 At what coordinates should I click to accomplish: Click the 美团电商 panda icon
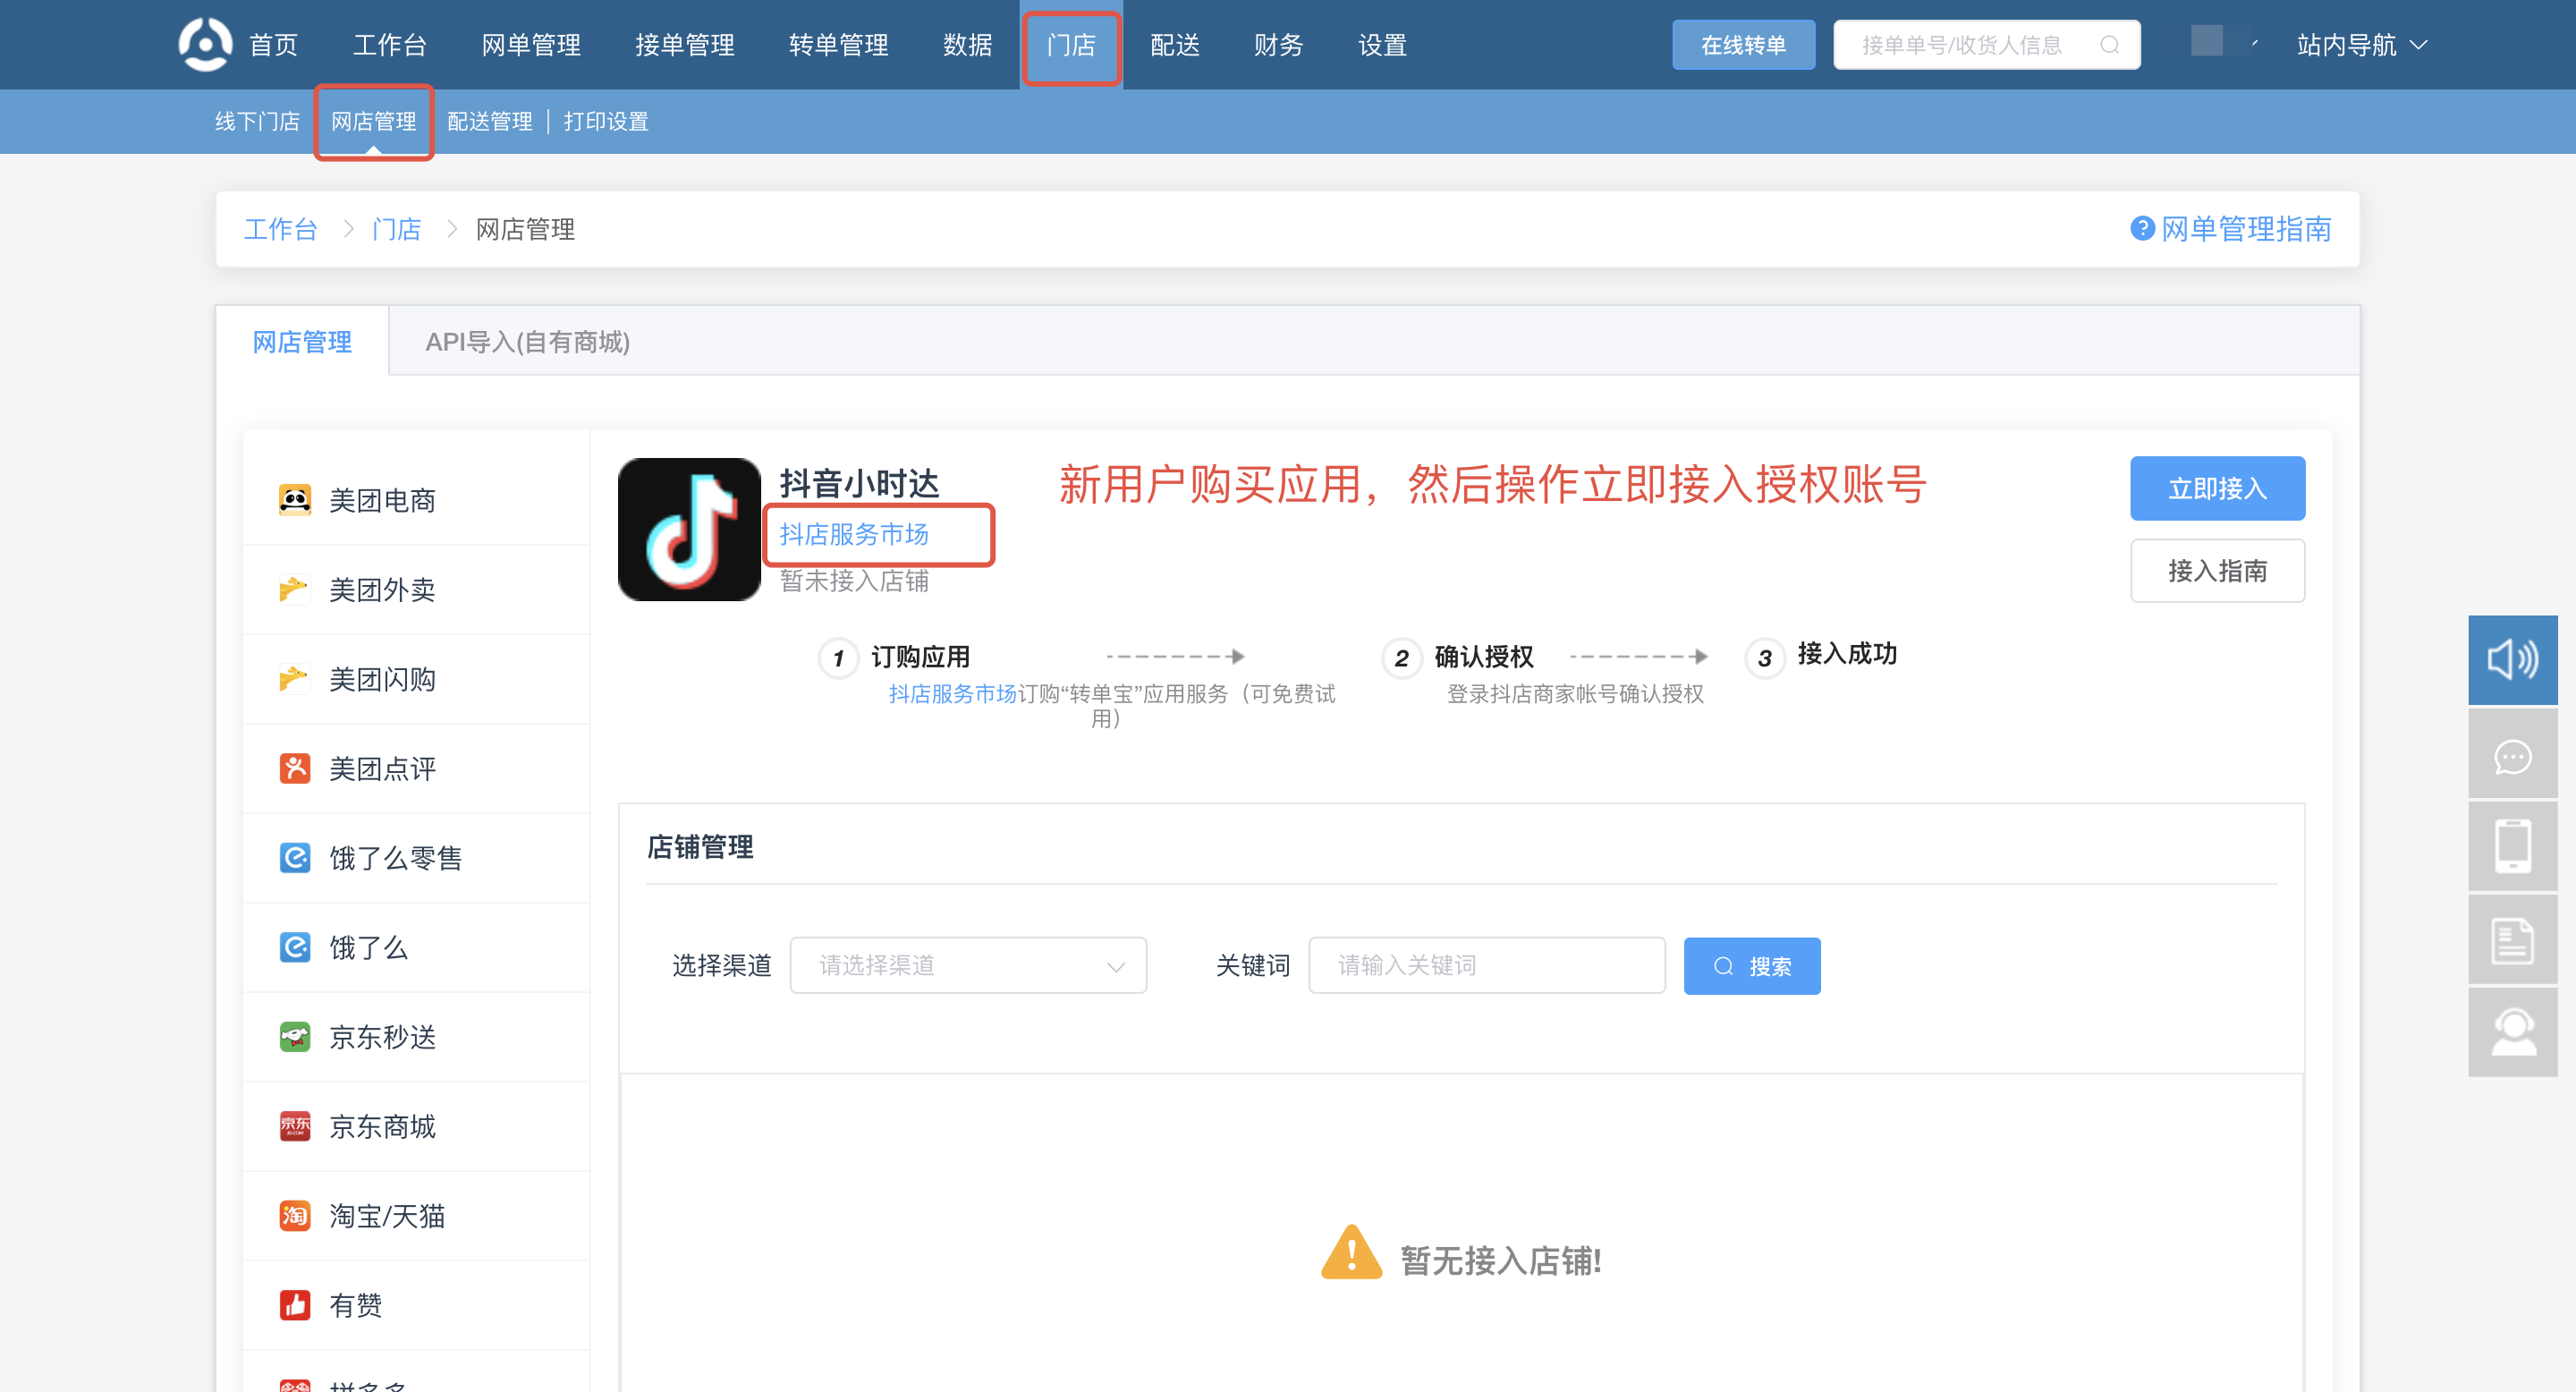[x=295, y=500]
